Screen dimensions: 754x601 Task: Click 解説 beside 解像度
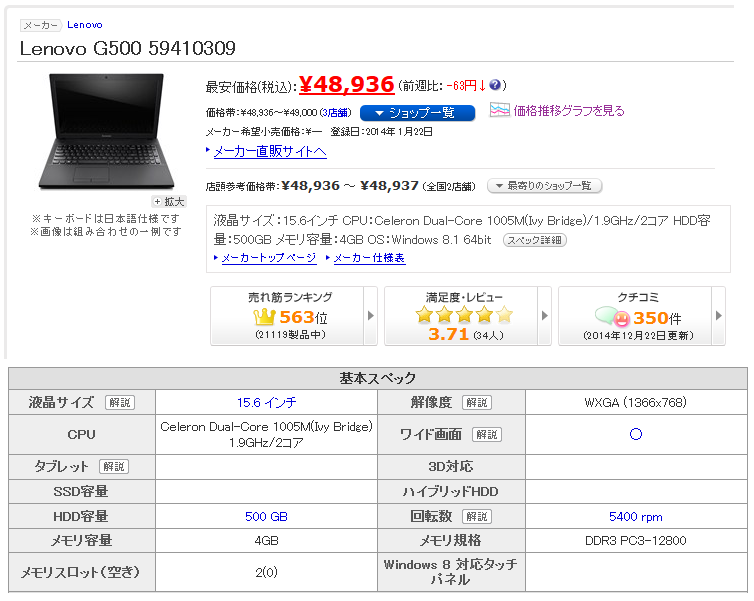click(477, 402)
